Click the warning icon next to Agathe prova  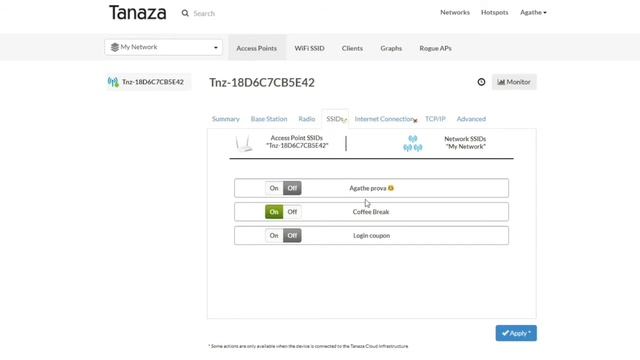(x=391, y=188)
